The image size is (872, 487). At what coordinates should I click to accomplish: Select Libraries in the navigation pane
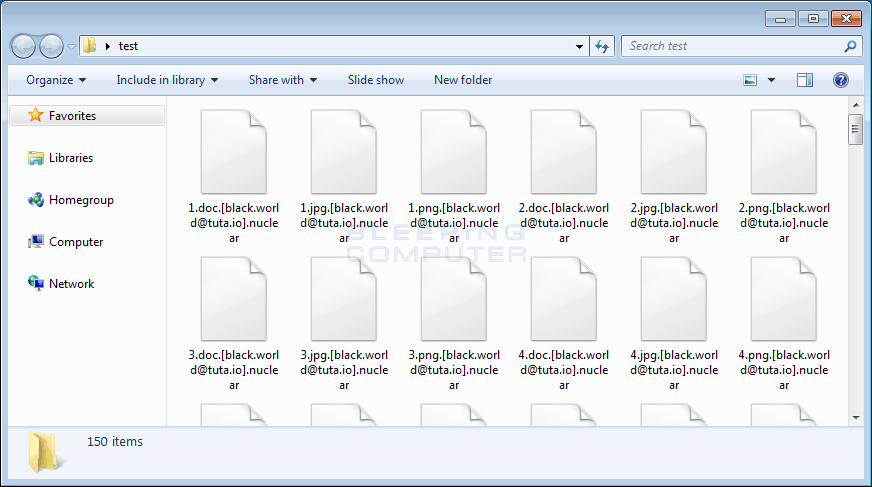point(71,158)
